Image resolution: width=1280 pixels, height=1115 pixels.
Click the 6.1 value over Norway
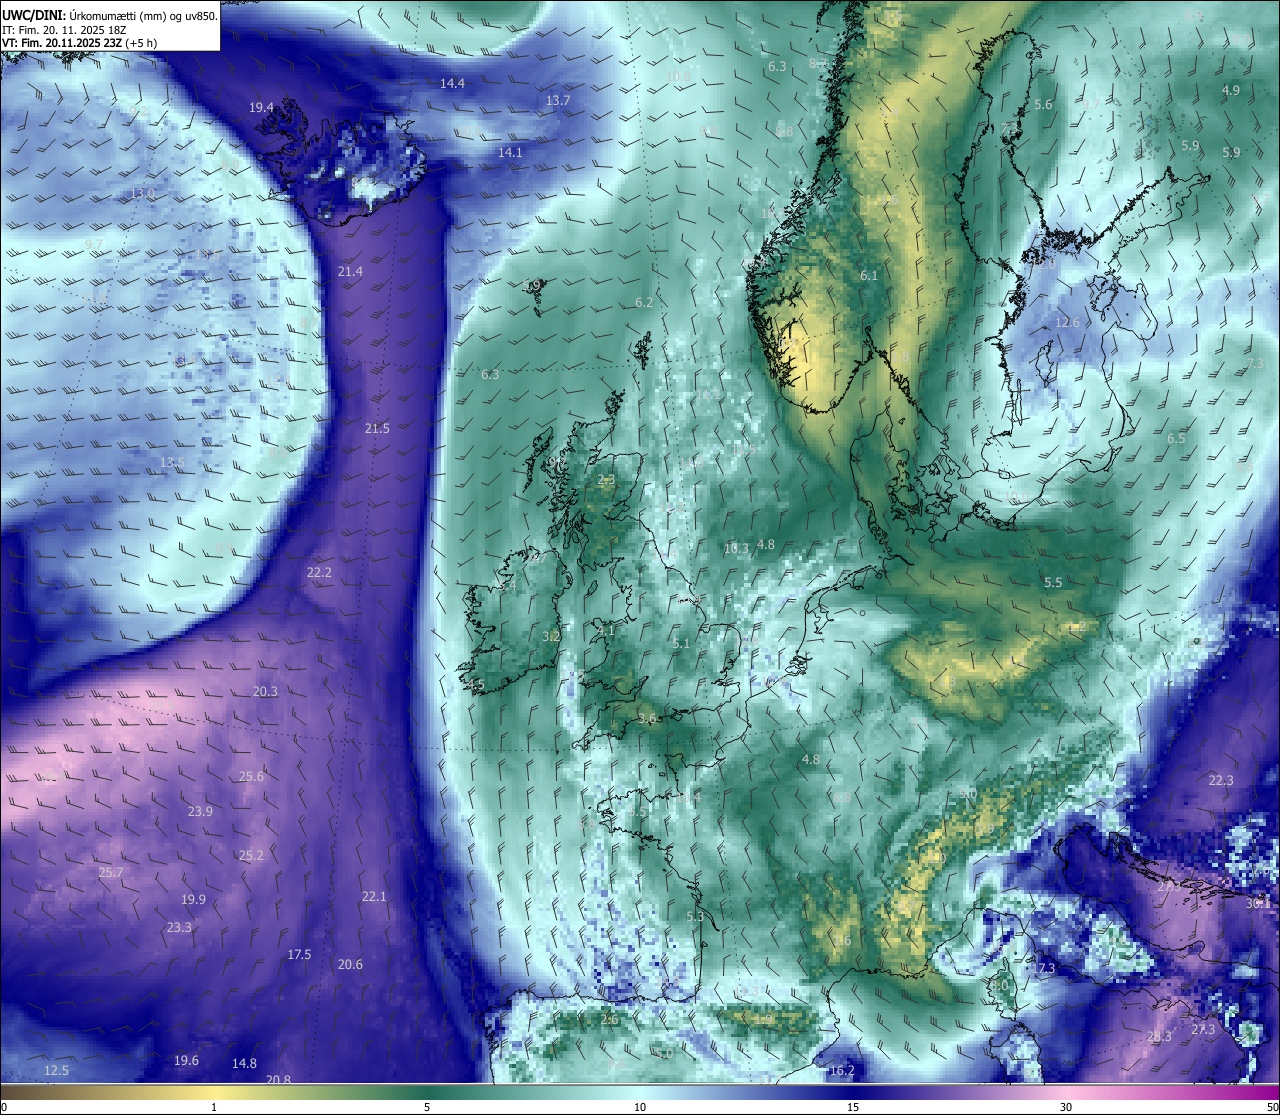(x=869, y=275)
